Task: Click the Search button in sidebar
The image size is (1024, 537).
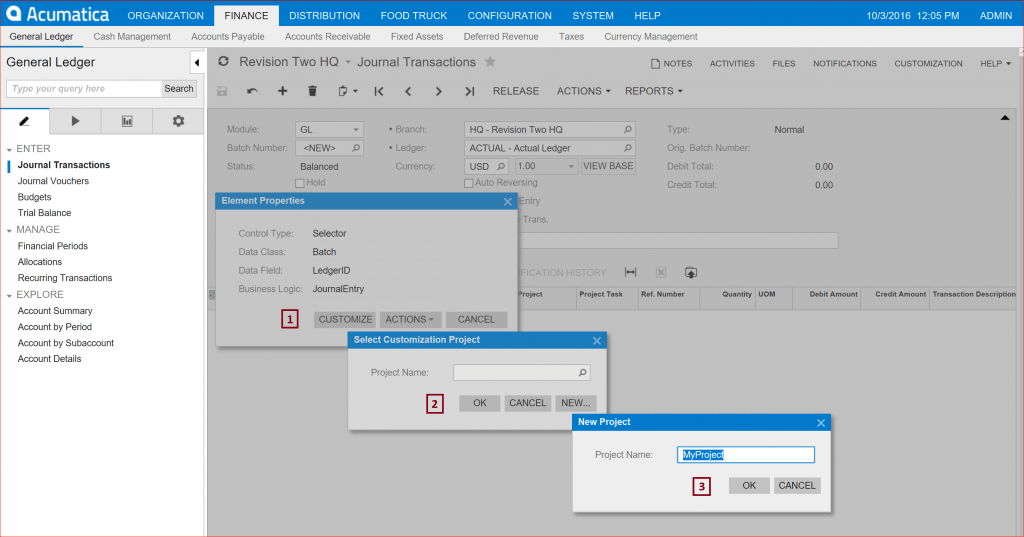Action: [x=178, y=88]
